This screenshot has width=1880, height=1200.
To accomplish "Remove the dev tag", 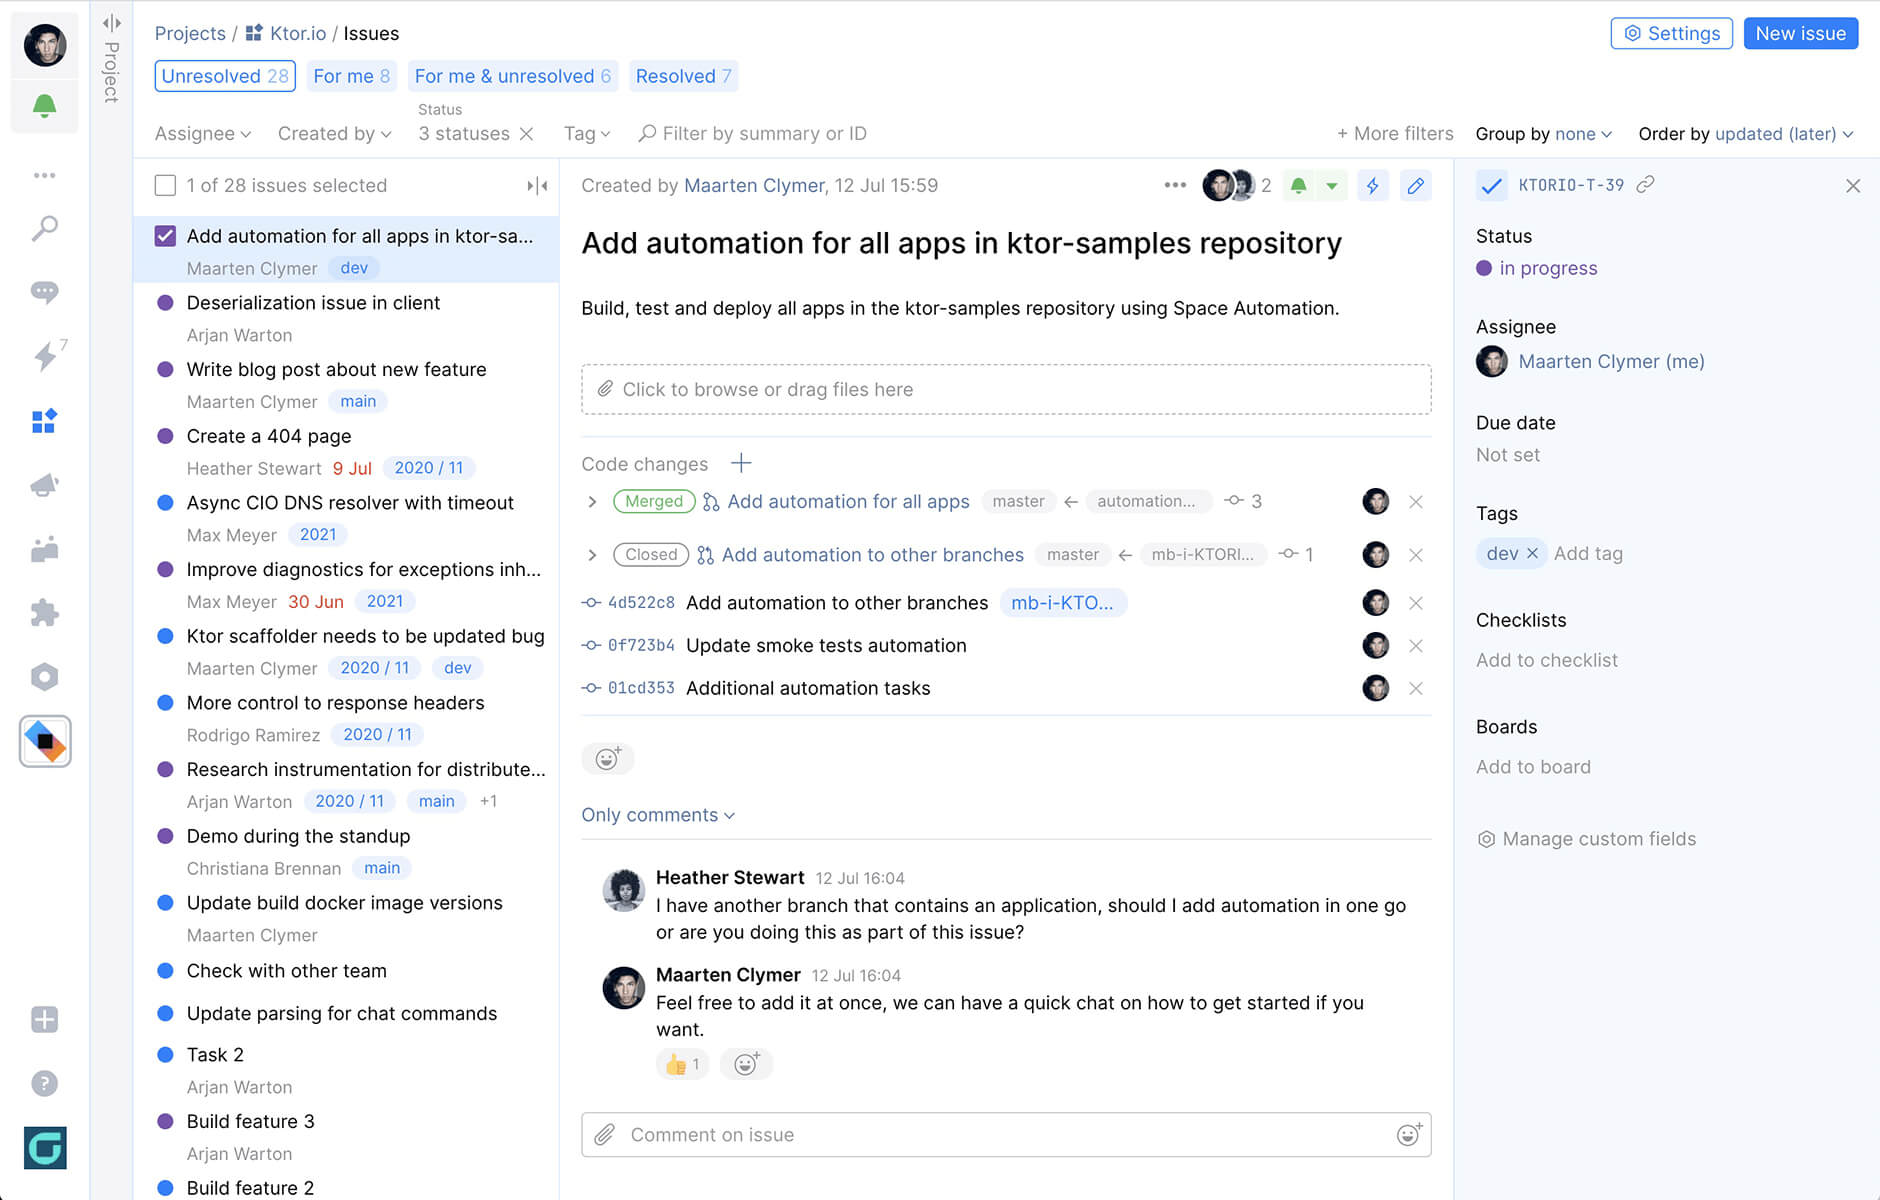I will coord(1532,553).
